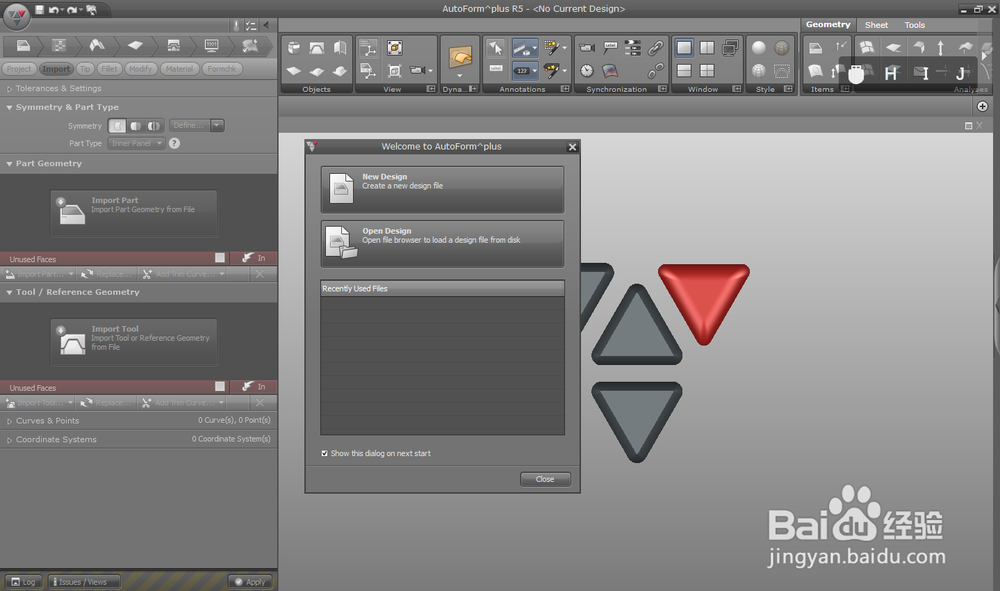
Task: Click the fit-to-view icon in View
Action: 395,48
